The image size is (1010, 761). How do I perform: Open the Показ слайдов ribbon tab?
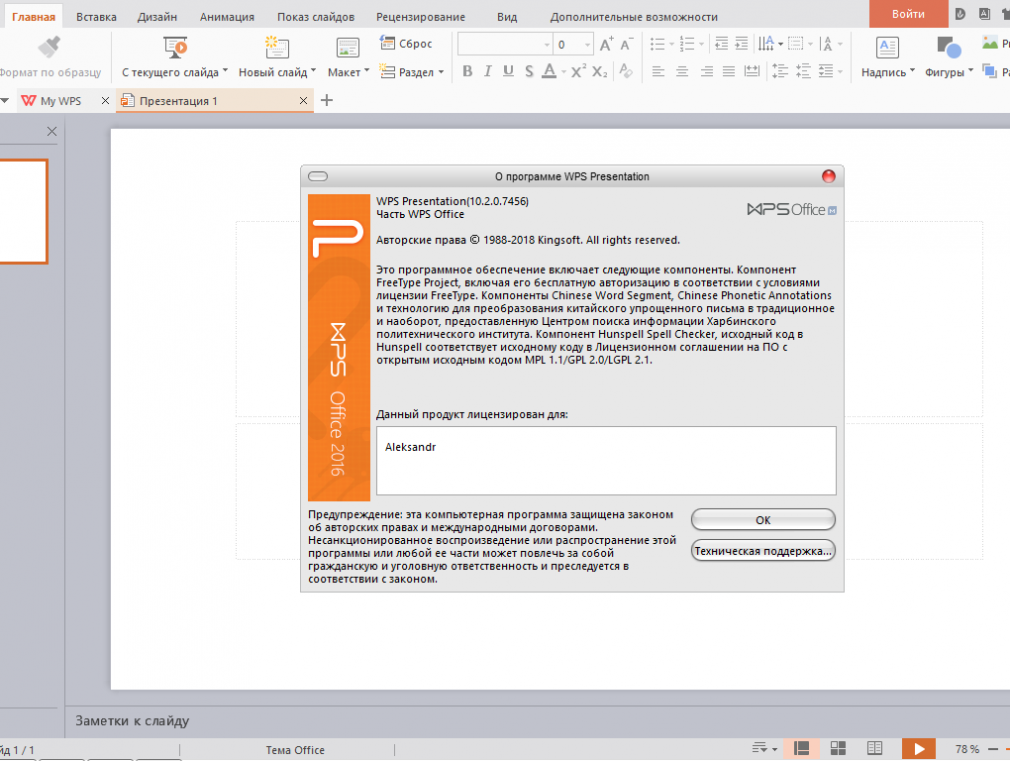316,17
